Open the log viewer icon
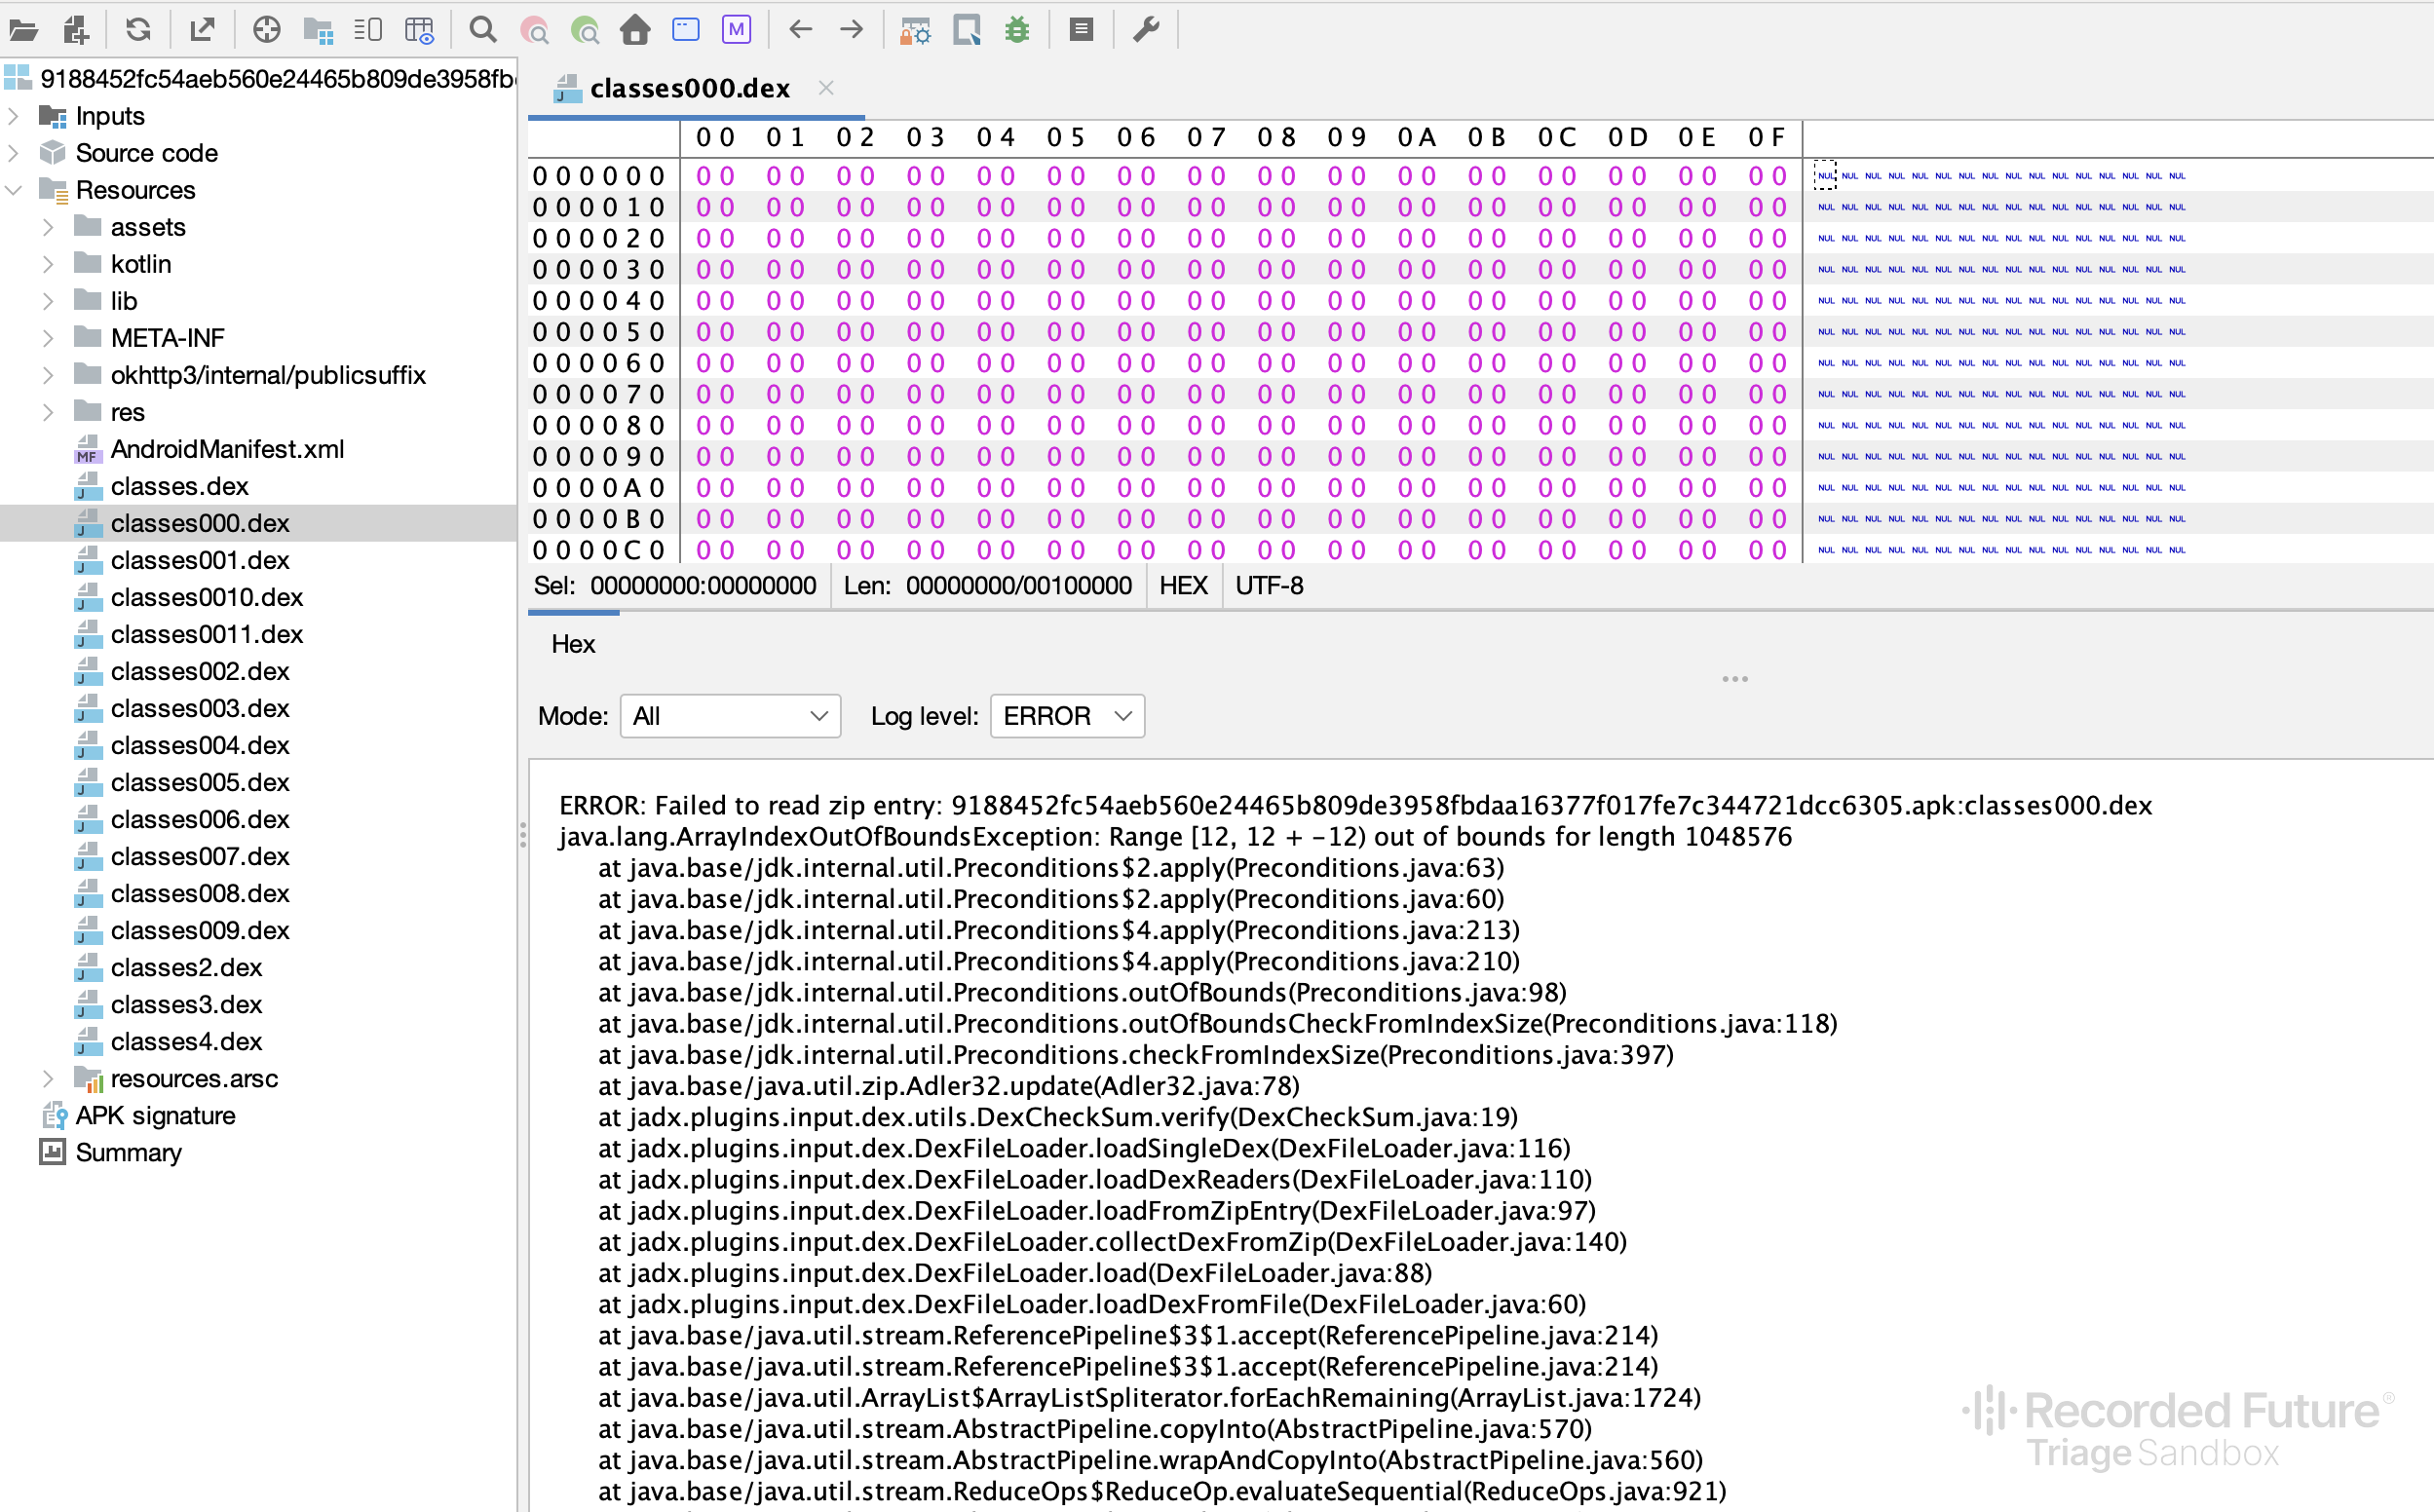This screenshot has width=2434, height=1512. pyautogui.click(x=1081, y=30)
